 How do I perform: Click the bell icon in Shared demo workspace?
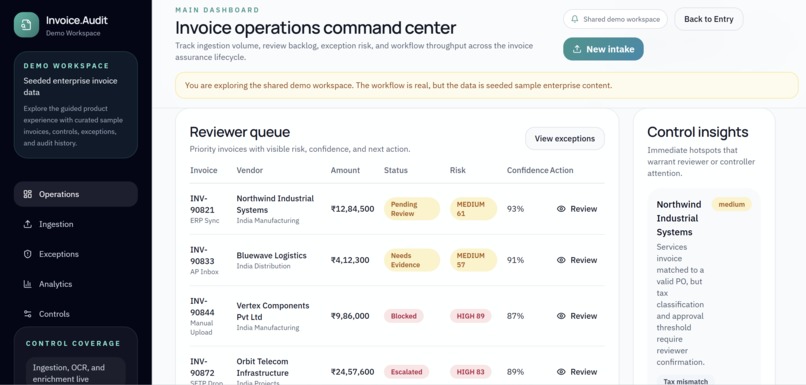[575, 19]
